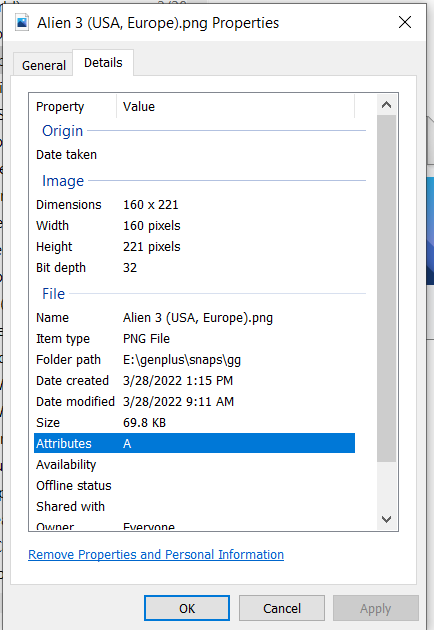The width and height of the screenshot is (434, 630).
Task: Select the Availability row
Action: [x=194, y=464]
